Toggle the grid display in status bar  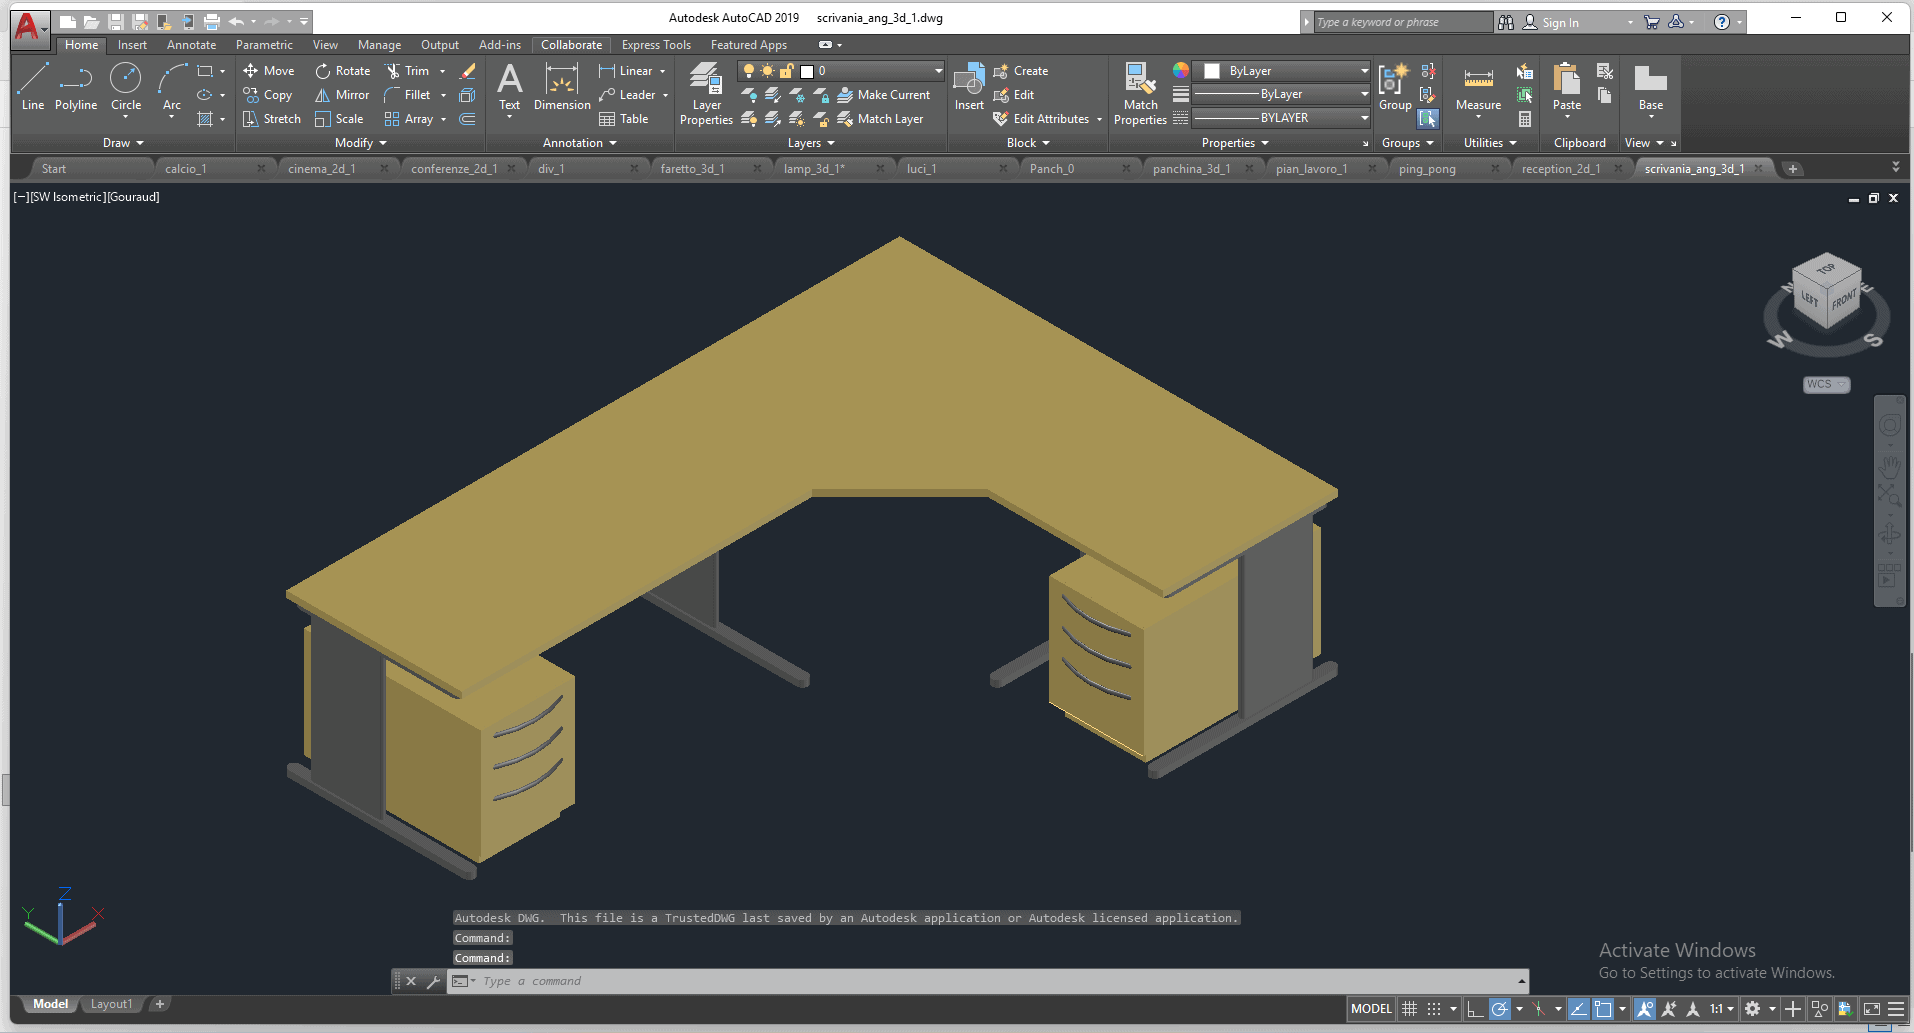pyautogui.click(x=1410, y=1009)
